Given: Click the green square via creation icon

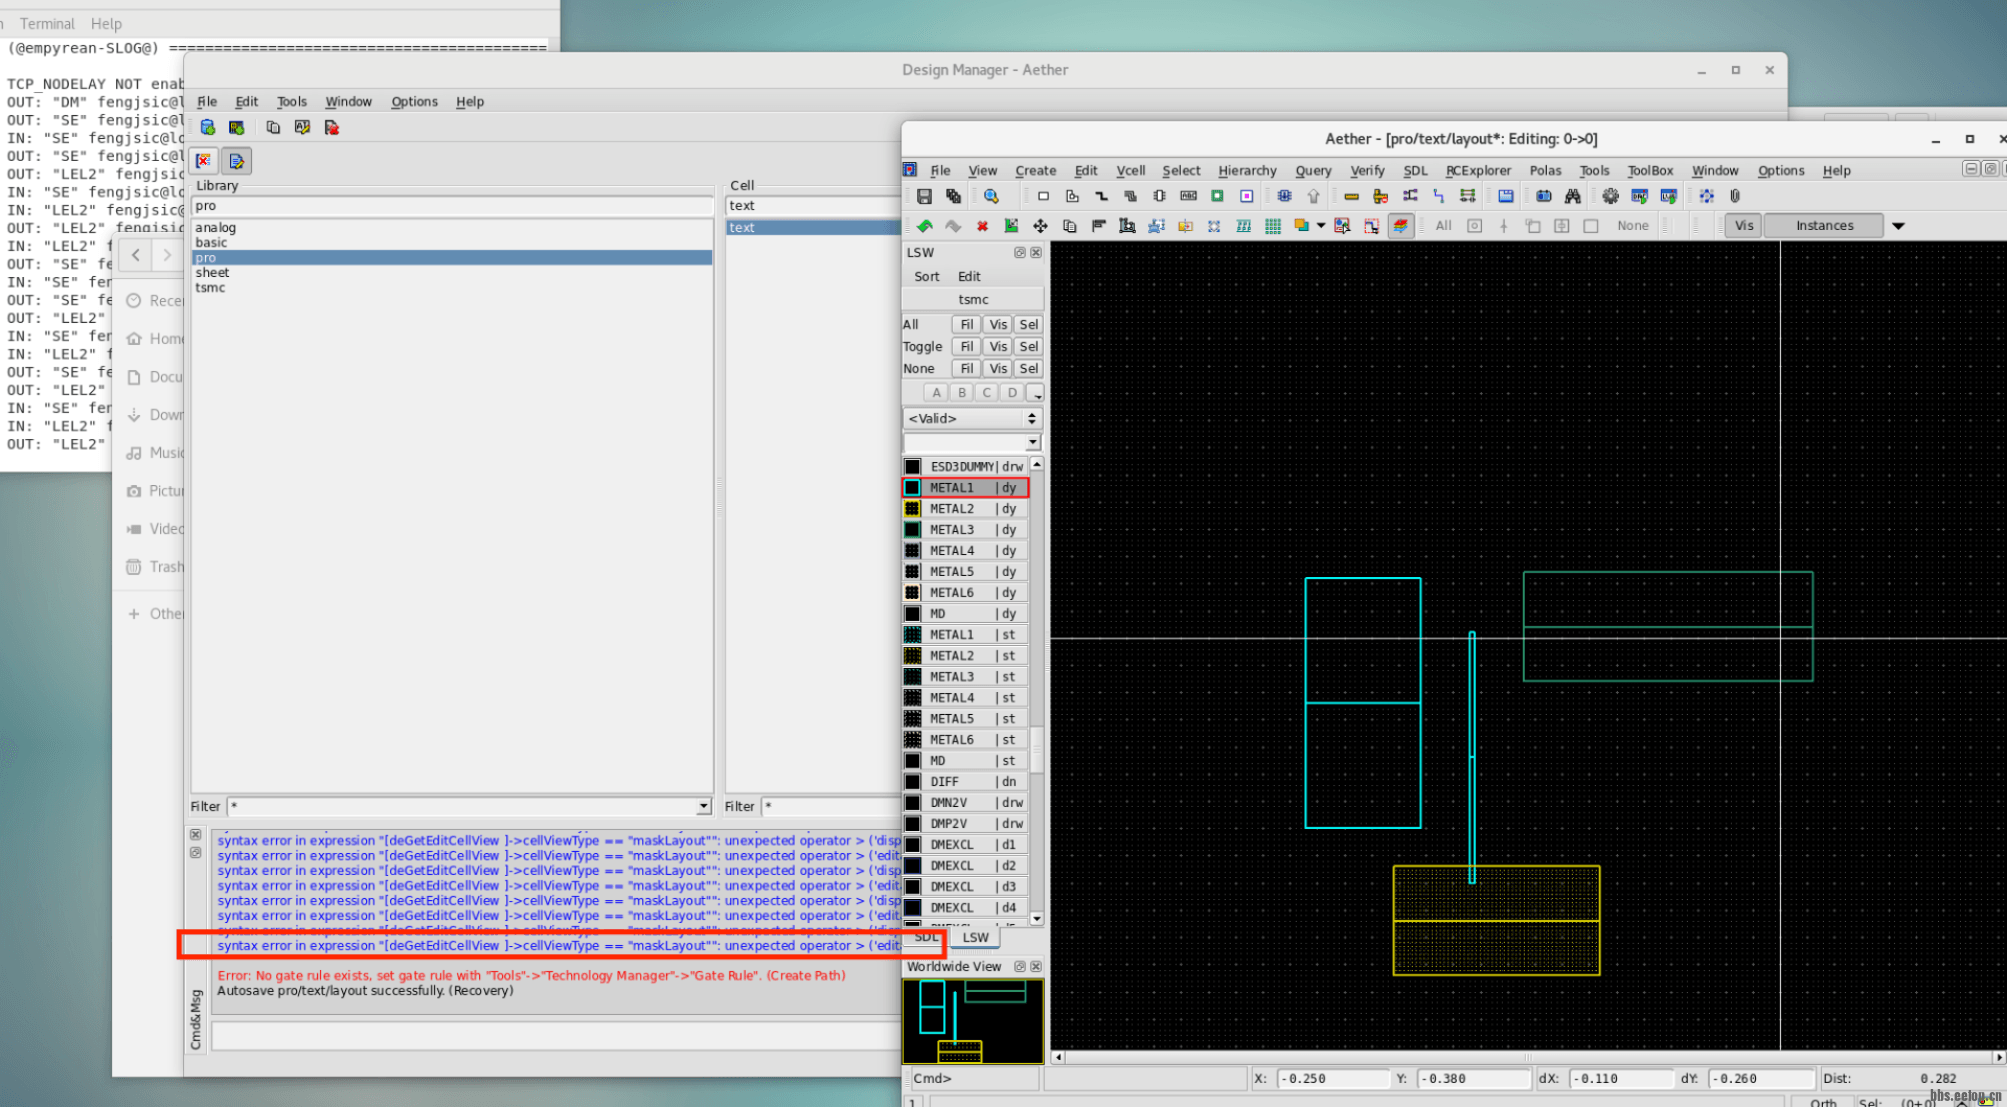Looking at the screenshot, I should 1217,197.
